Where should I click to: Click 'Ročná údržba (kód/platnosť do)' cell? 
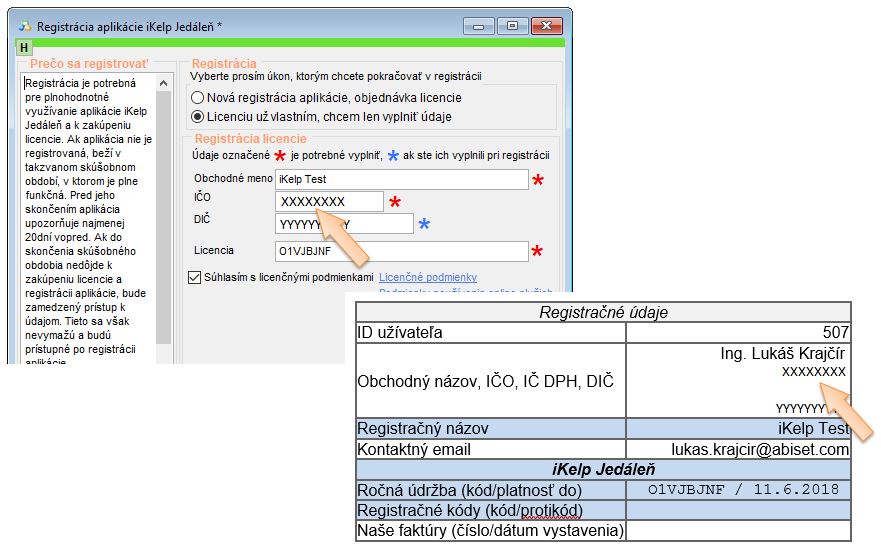click(491, 490)
